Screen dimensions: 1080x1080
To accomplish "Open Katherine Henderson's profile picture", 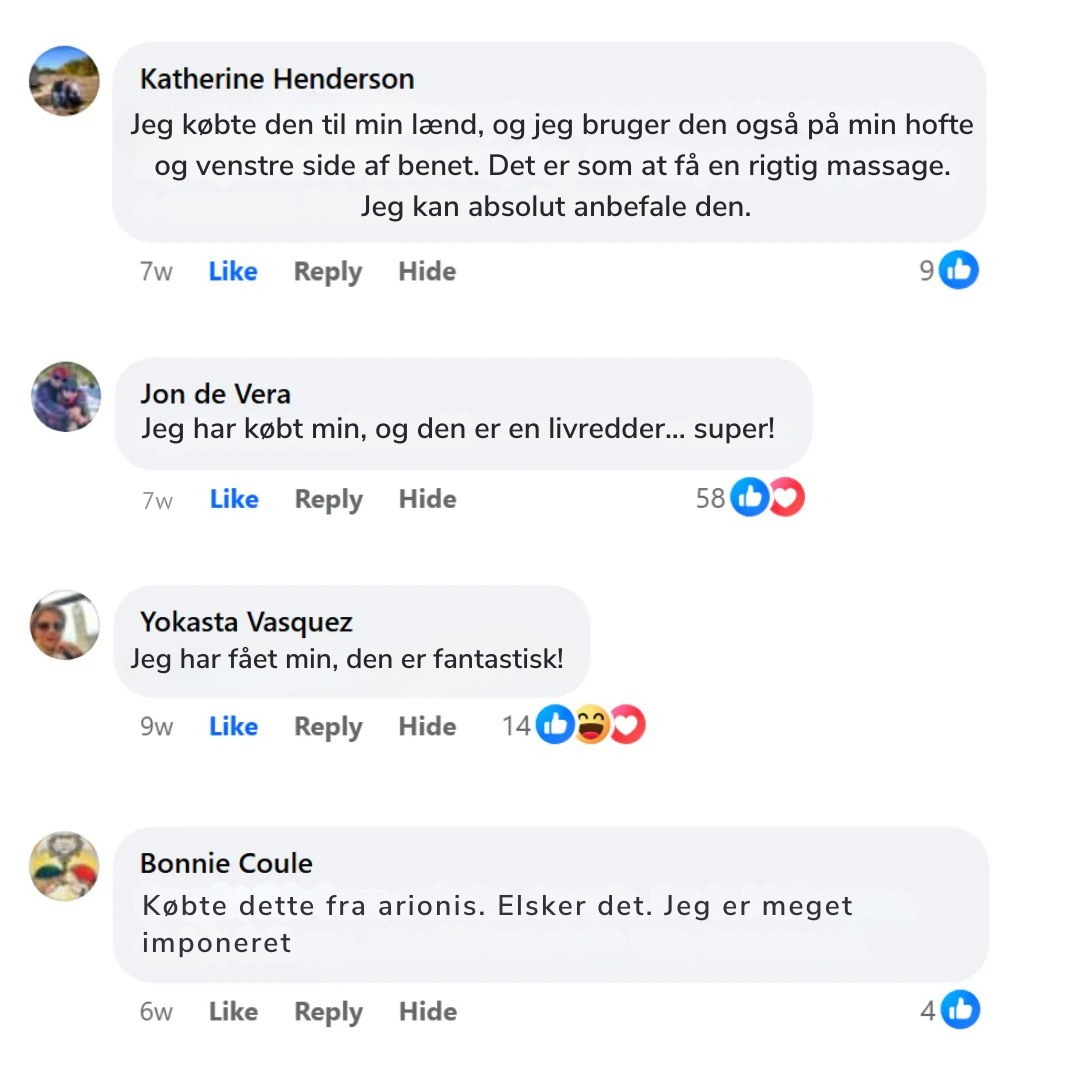I will click(64, 81).
